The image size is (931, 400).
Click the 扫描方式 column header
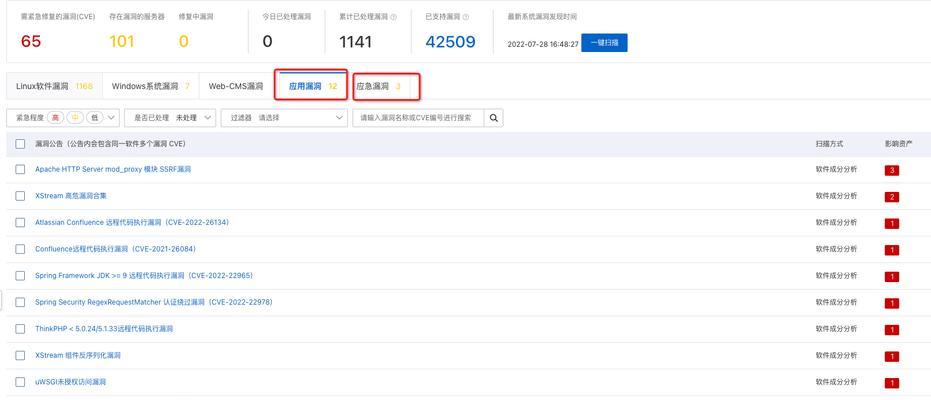coord(829,144)
